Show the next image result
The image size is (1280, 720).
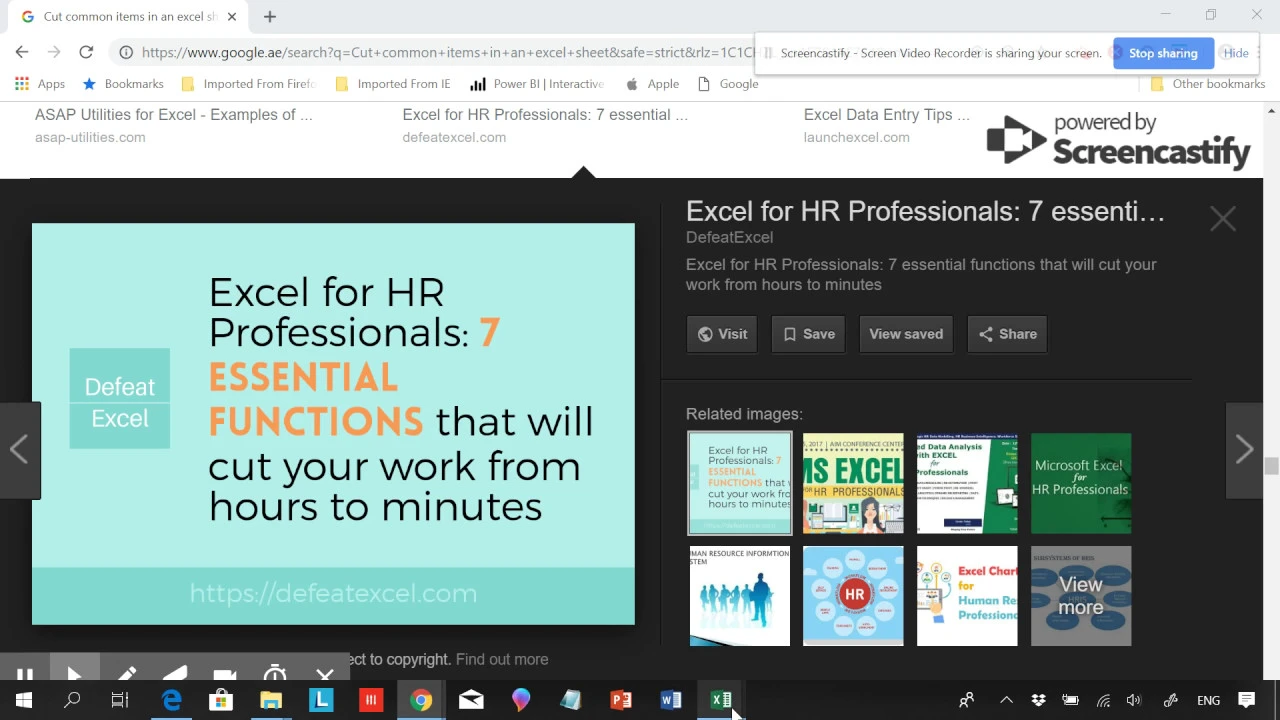tap(1244, 450)
